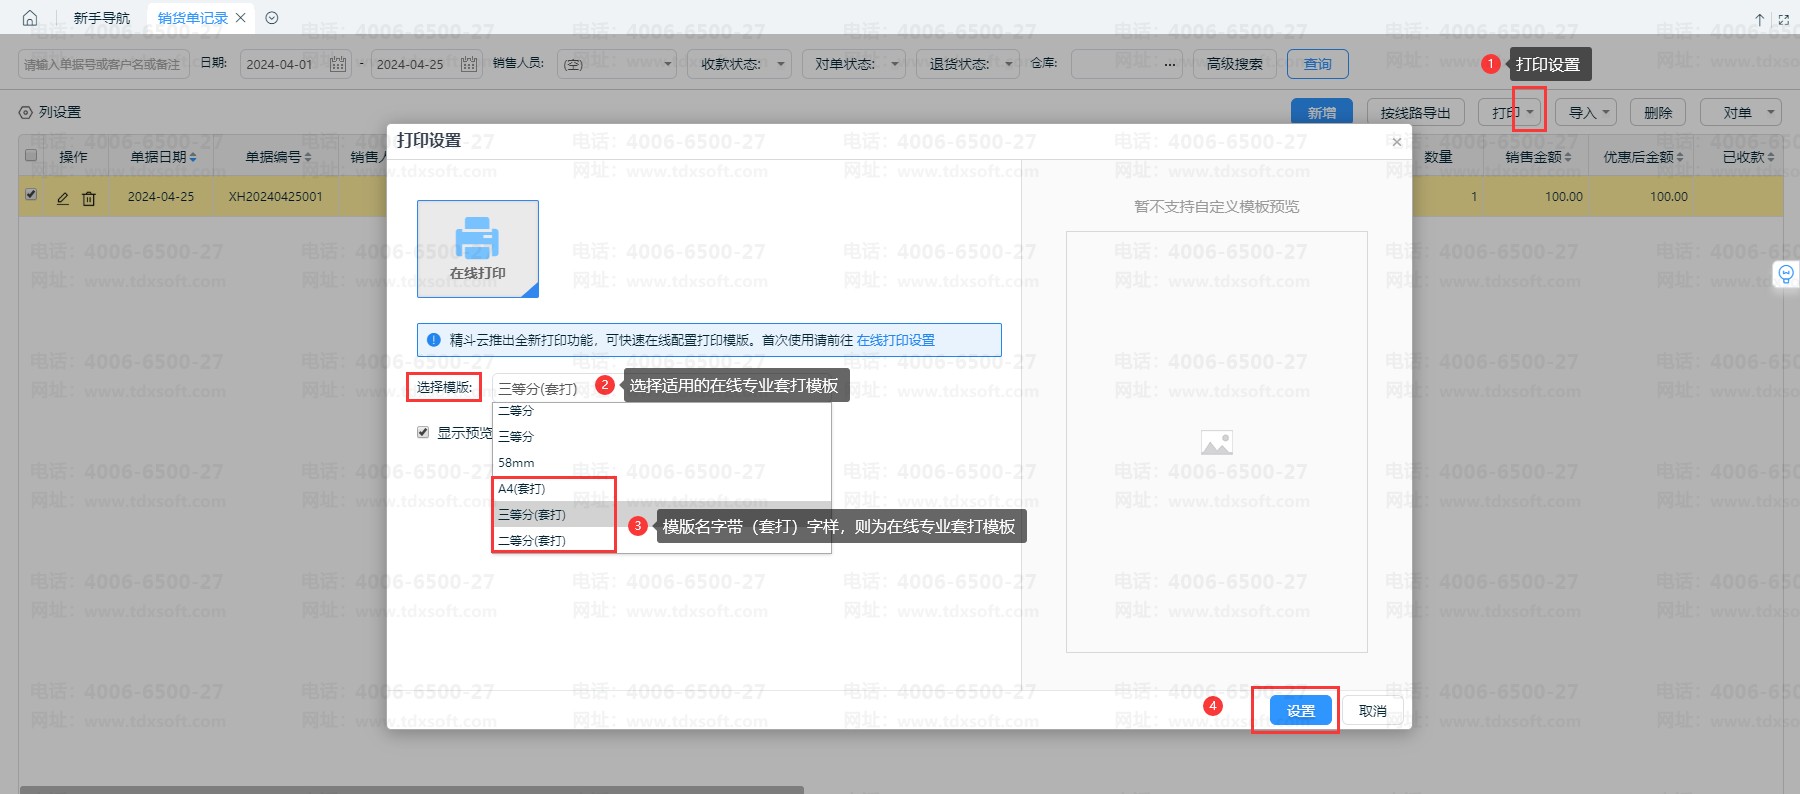Viewport: 1800px width, 794px height.
Task: Click the home icon in tab bar
Action: tap(30, 18)
